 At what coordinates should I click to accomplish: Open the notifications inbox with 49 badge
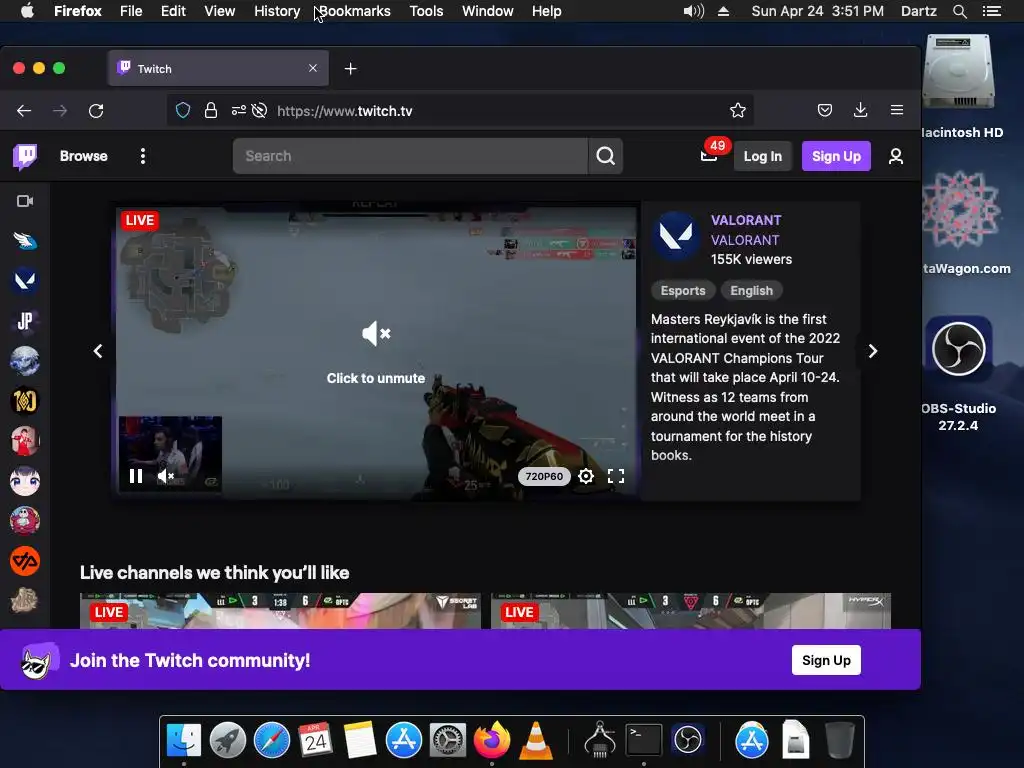[709, 155]
